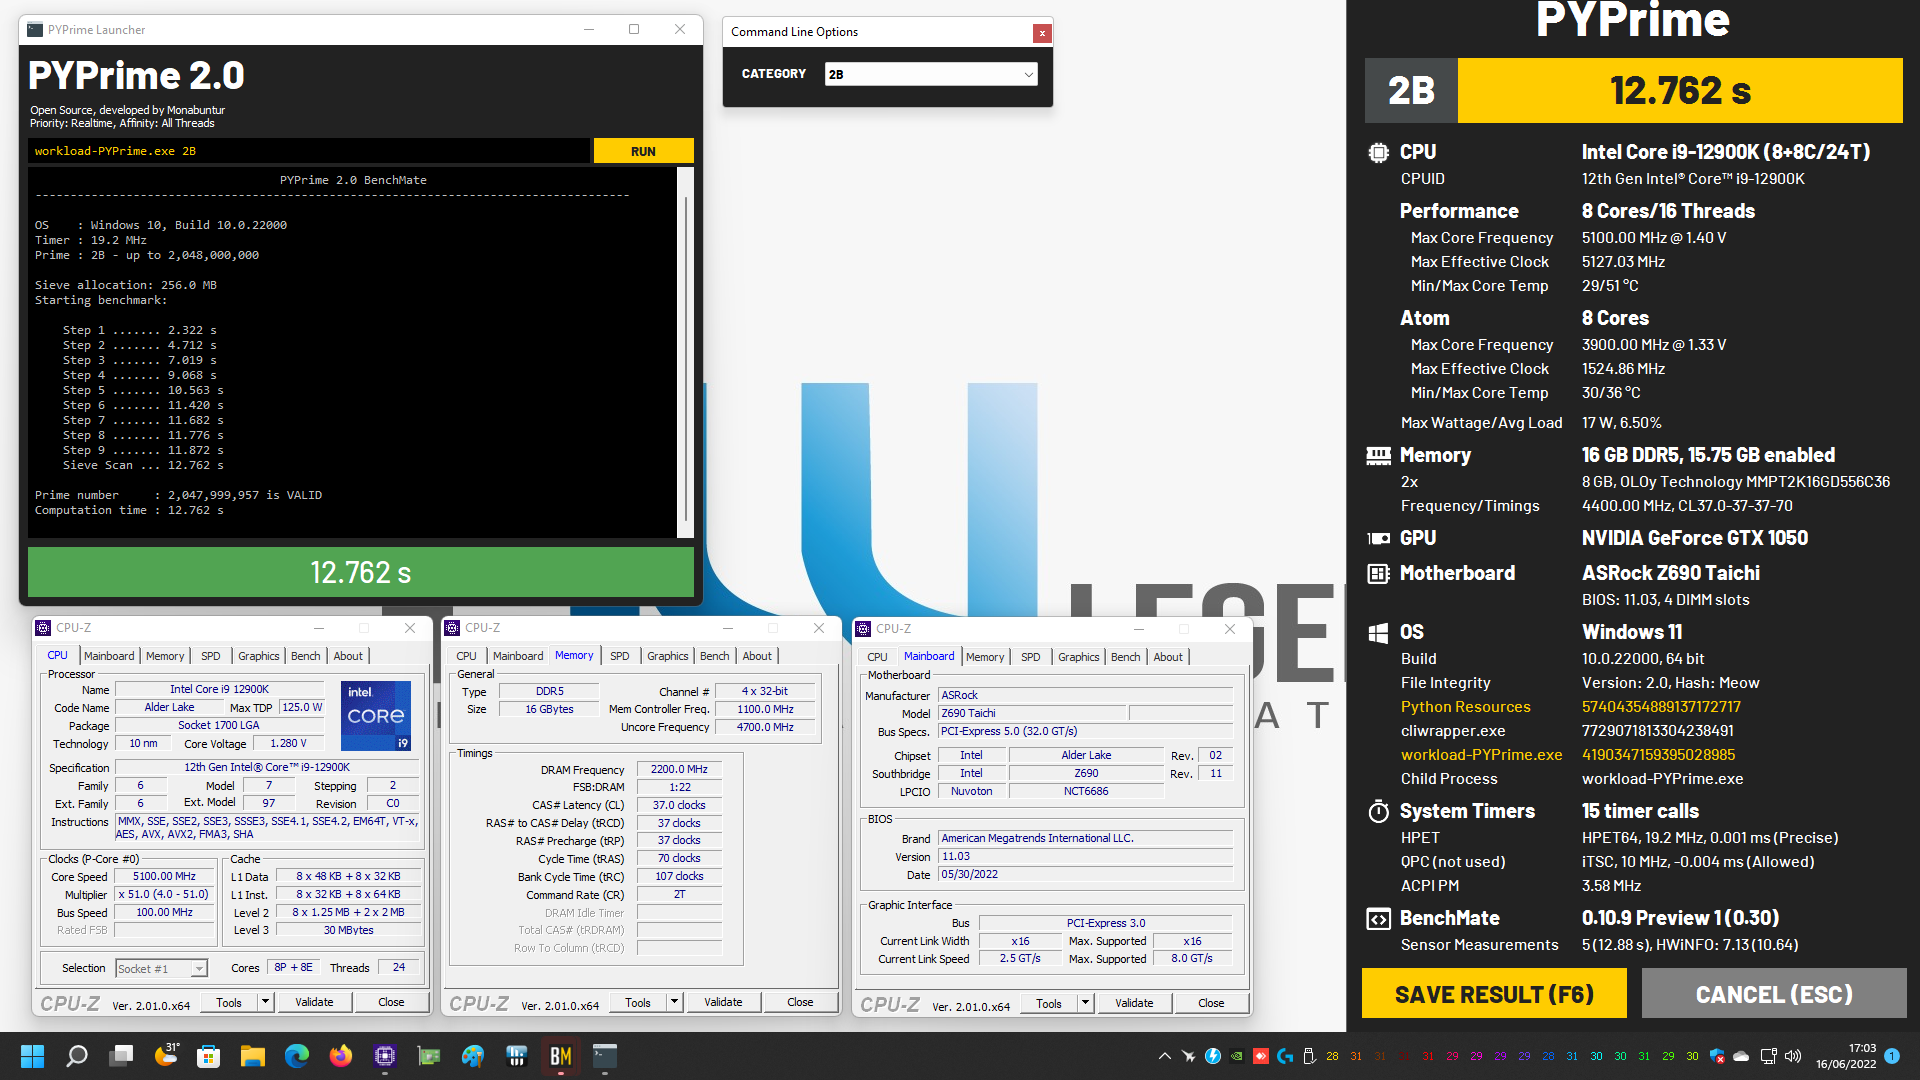This screenshot has width=1920, height=1080.
Task: Open taskbar Search
Action: [77, 1056]
